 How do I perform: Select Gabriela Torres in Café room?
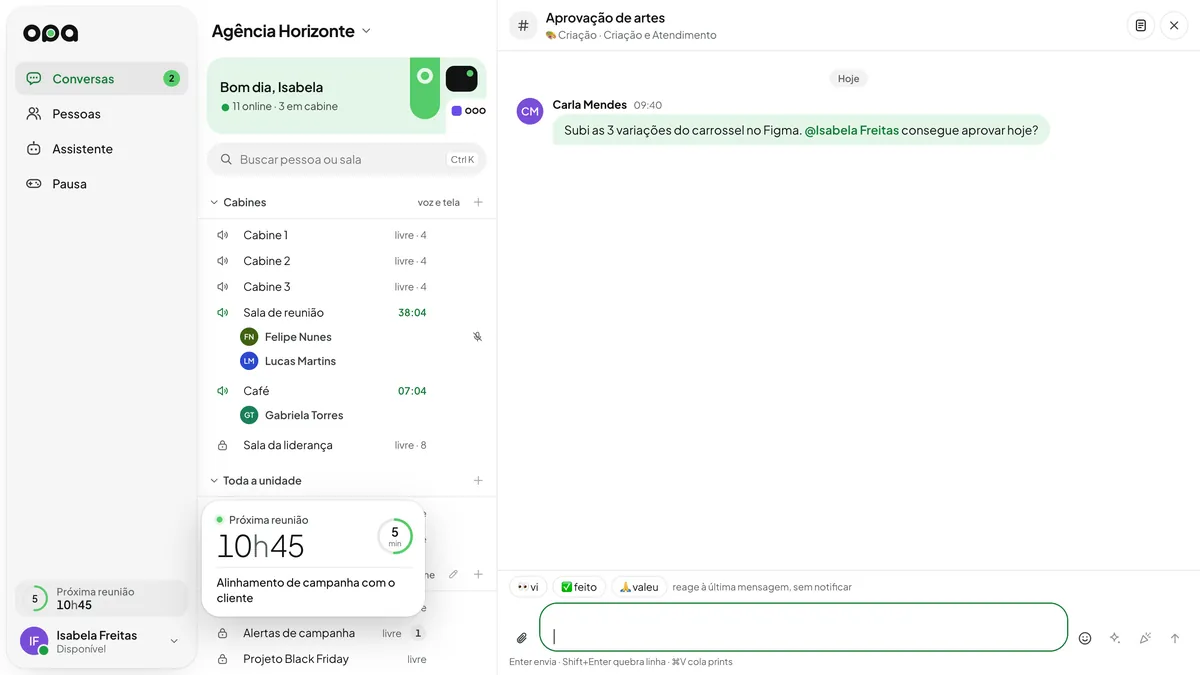(304, 415)
